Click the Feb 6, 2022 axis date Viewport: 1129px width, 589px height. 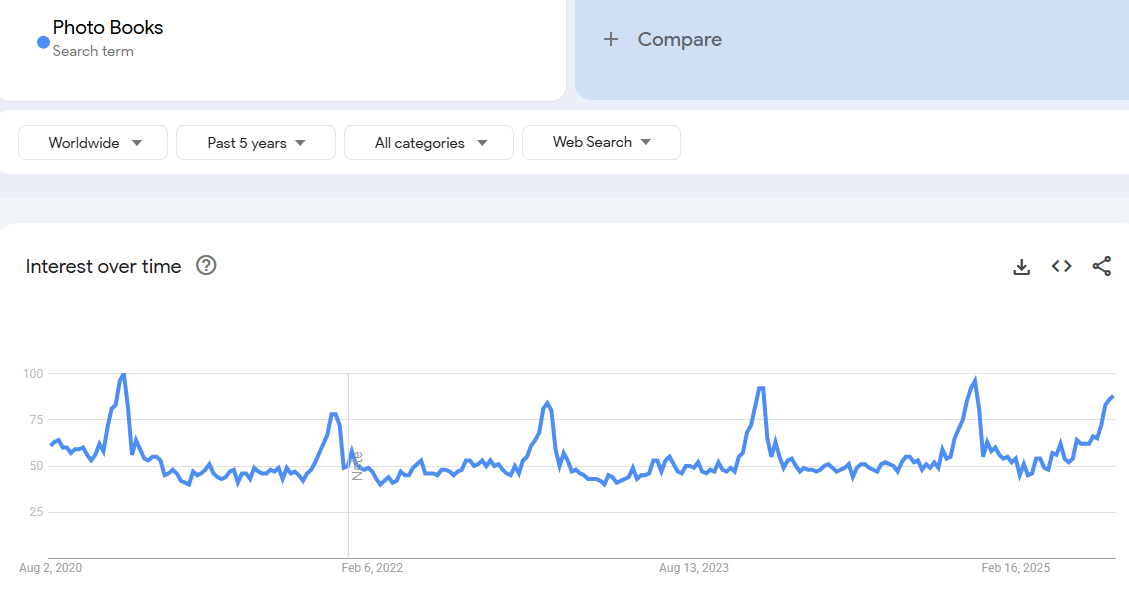click(x=372, y=568)
